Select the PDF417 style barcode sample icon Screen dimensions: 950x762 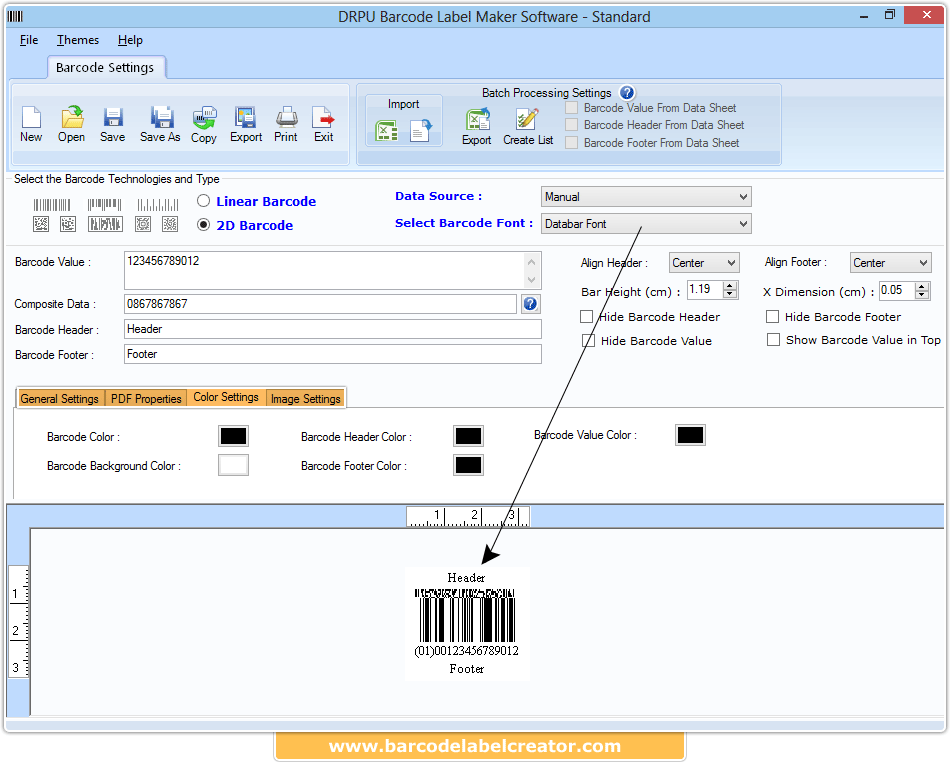pyautogui.click(x=105, y=224)
